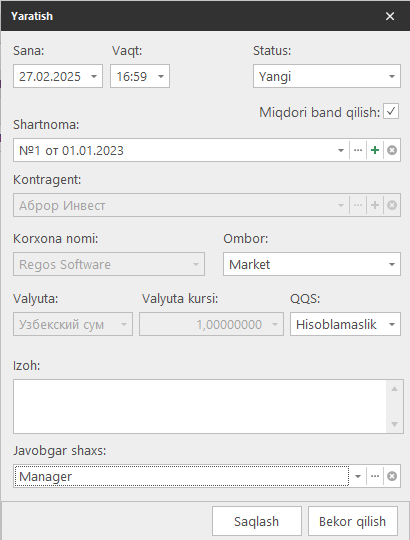Open the Sana date picker dropdown
Image resolution: width=410 pixels, height=540 pixels.
pyautogui.click(x=94, y=76)
